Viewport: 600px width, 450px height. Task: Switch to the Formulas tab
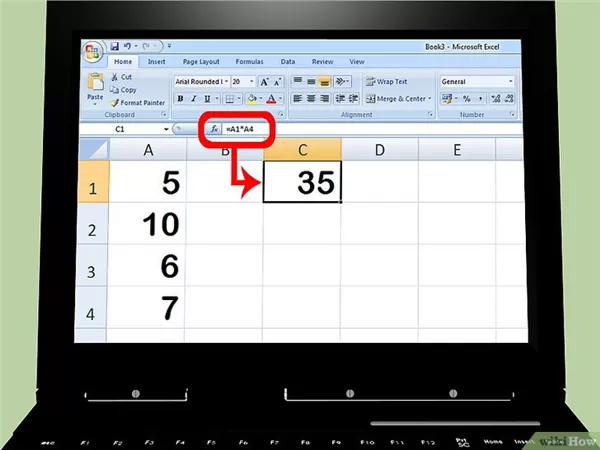tap(249, 62)
